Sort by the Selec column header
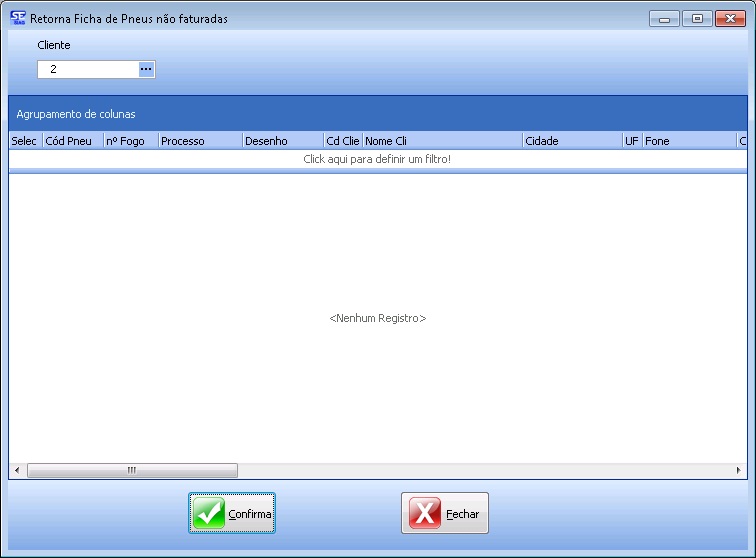The width and height of the screenshot is (756, 558). pyautogui.click(x=25, y=141)
